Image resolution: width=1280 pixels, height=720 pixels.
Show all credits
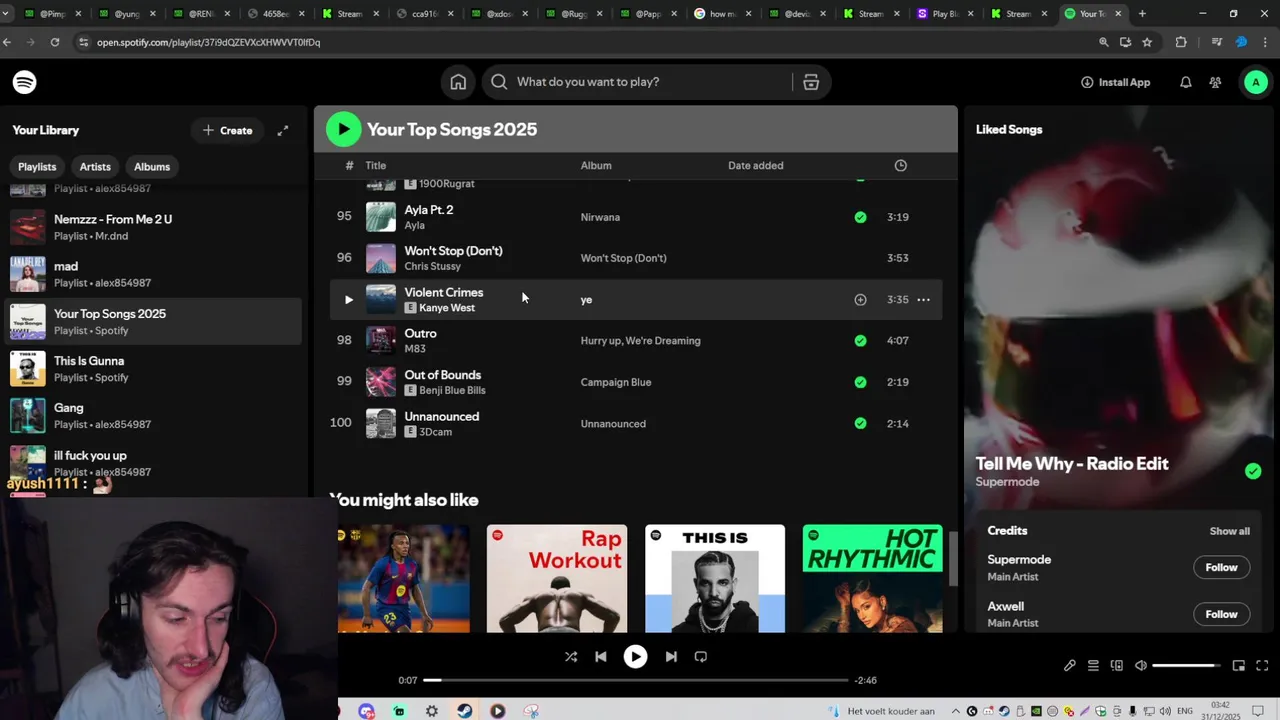[1229, 531]
